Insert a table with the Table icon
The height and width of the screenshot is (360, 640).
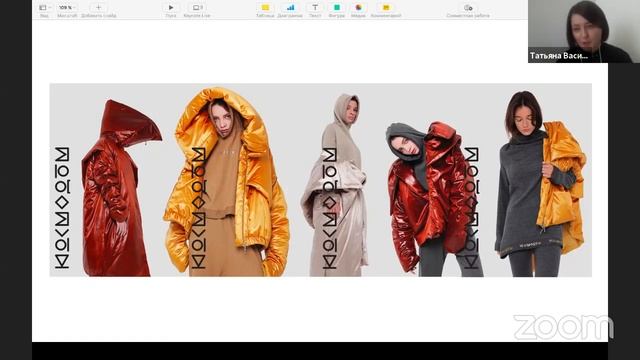265,7
